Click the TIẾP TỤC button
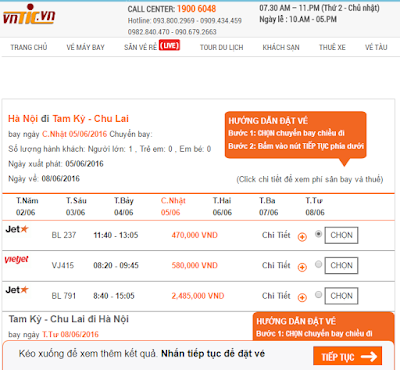The width and height of the screenshot is (400, 370). [x=347, y=356]
